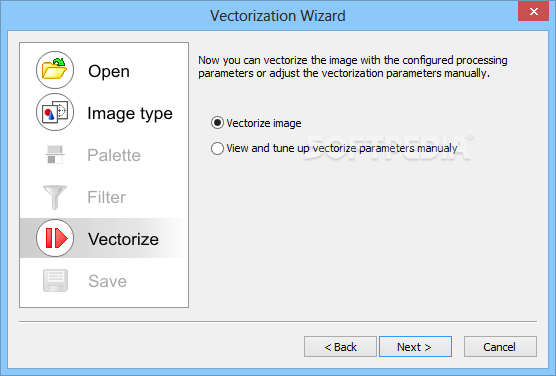
Task: Close the Vectorization Wizard window
Action: [x=533, y=12]
